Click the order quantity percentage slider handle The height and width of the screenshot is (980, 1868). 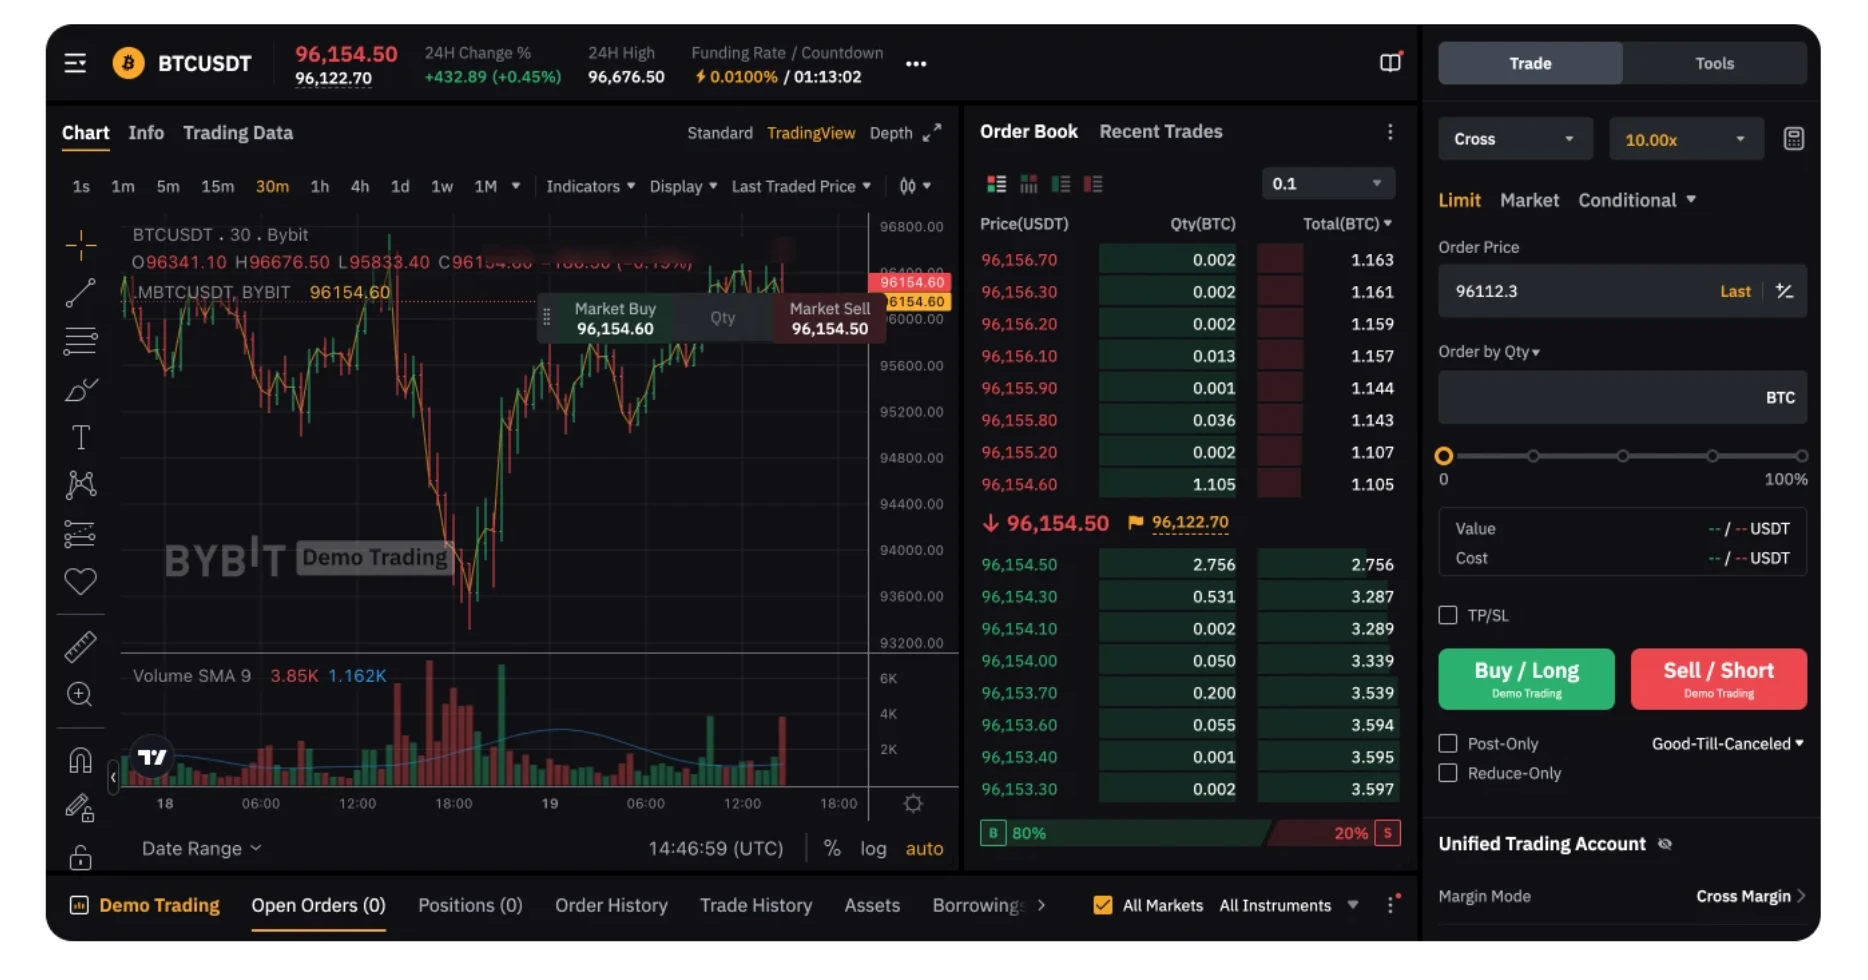1443,456
